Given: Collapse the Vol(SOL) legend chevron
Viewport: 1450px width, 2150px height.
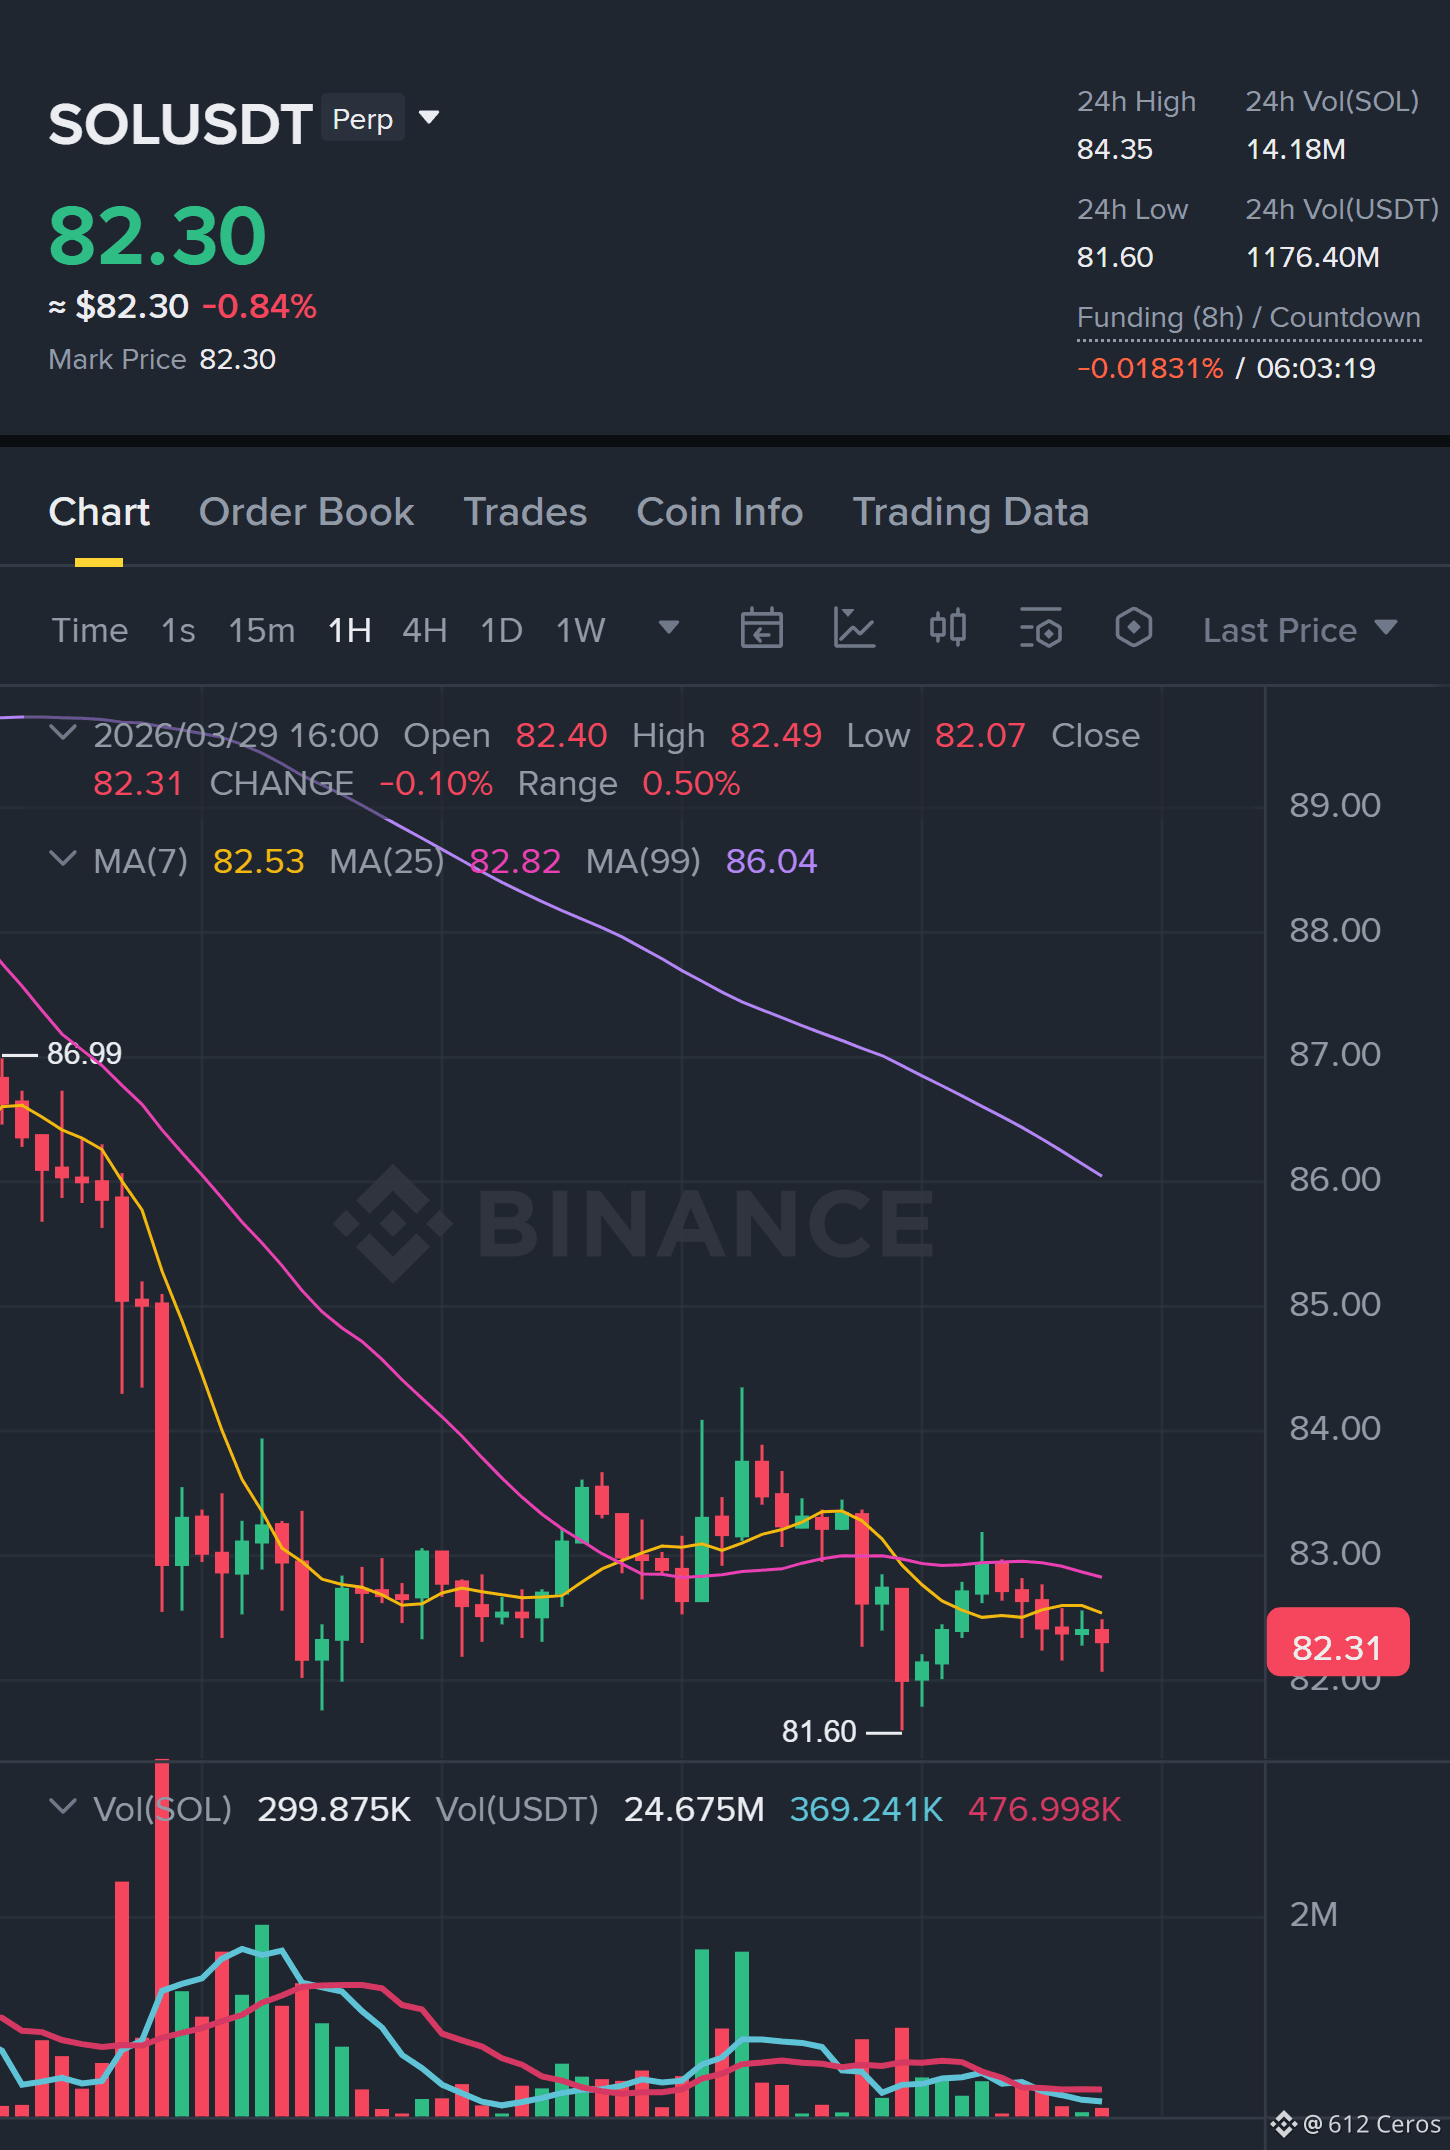Looking at the screenshot, I should tap(62, 1807).
